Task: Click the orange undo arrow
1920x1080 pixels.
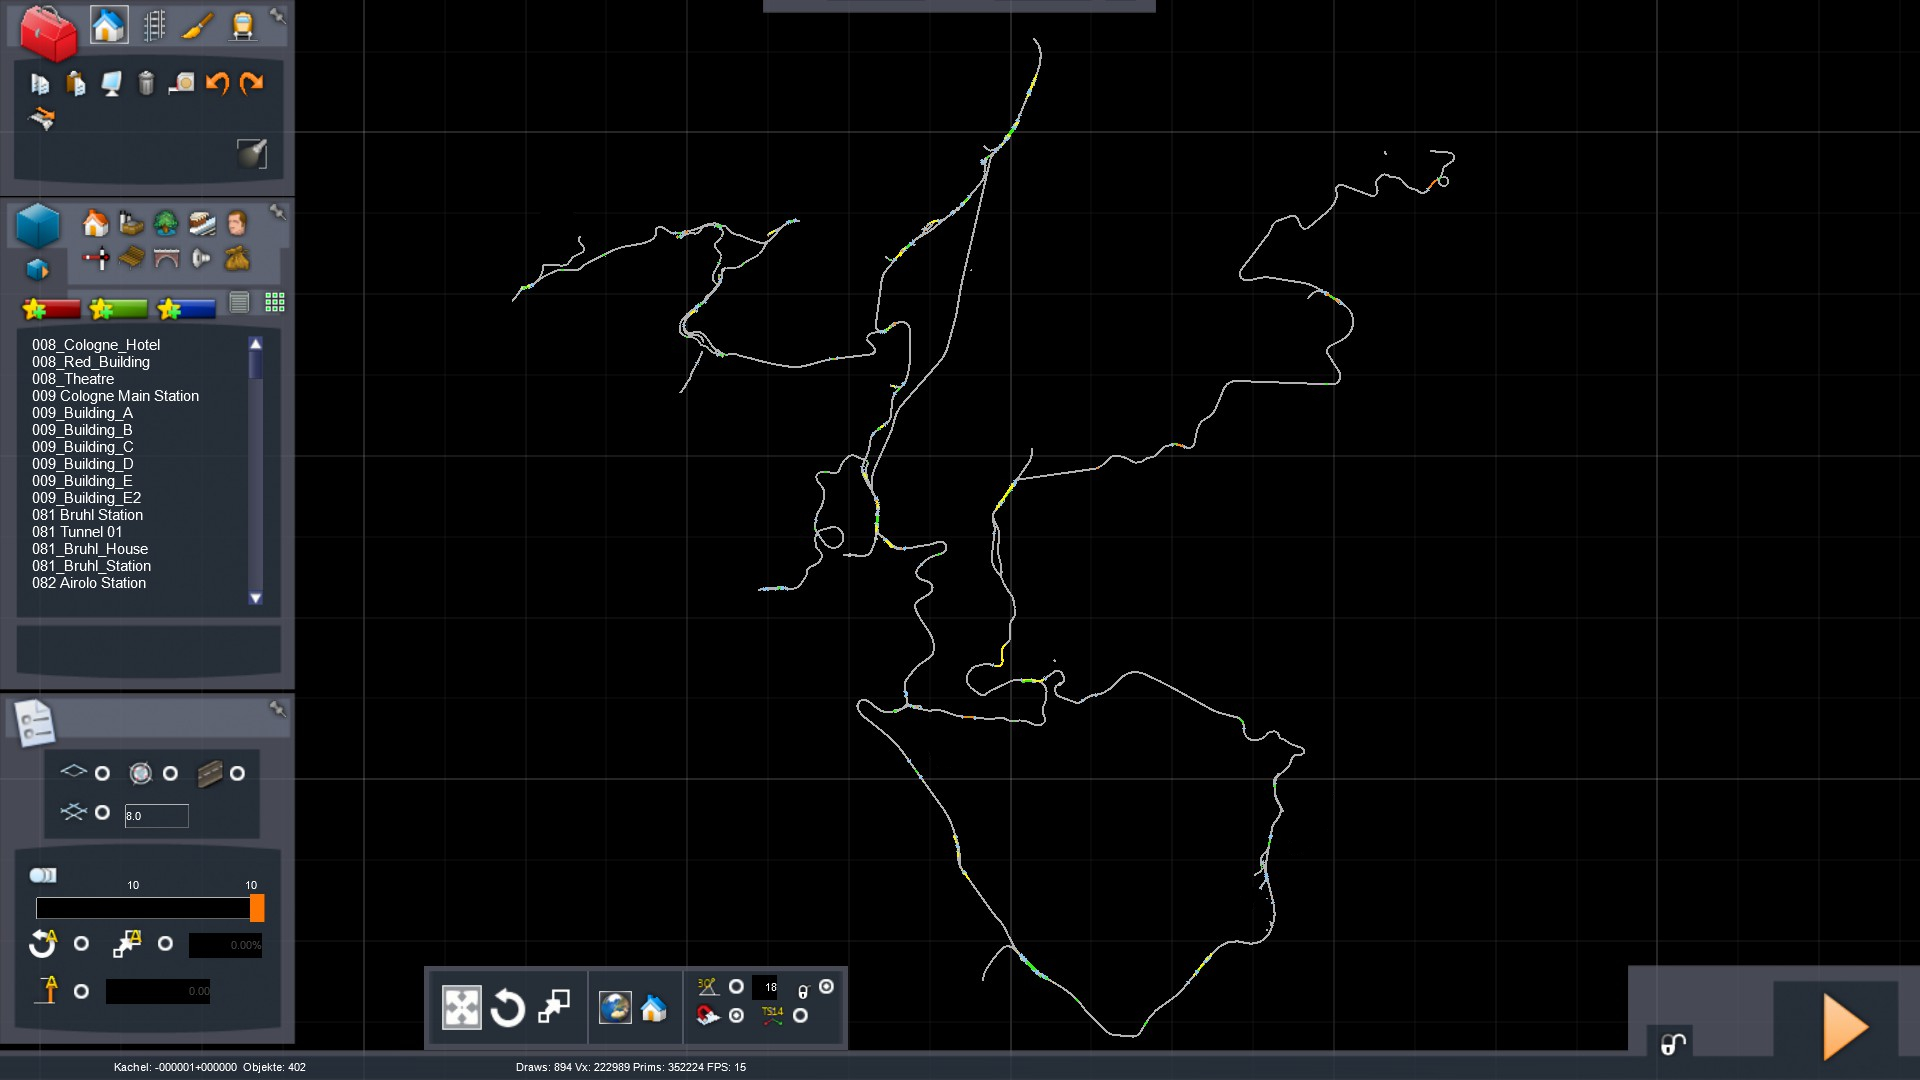Action: click(217, 83)
